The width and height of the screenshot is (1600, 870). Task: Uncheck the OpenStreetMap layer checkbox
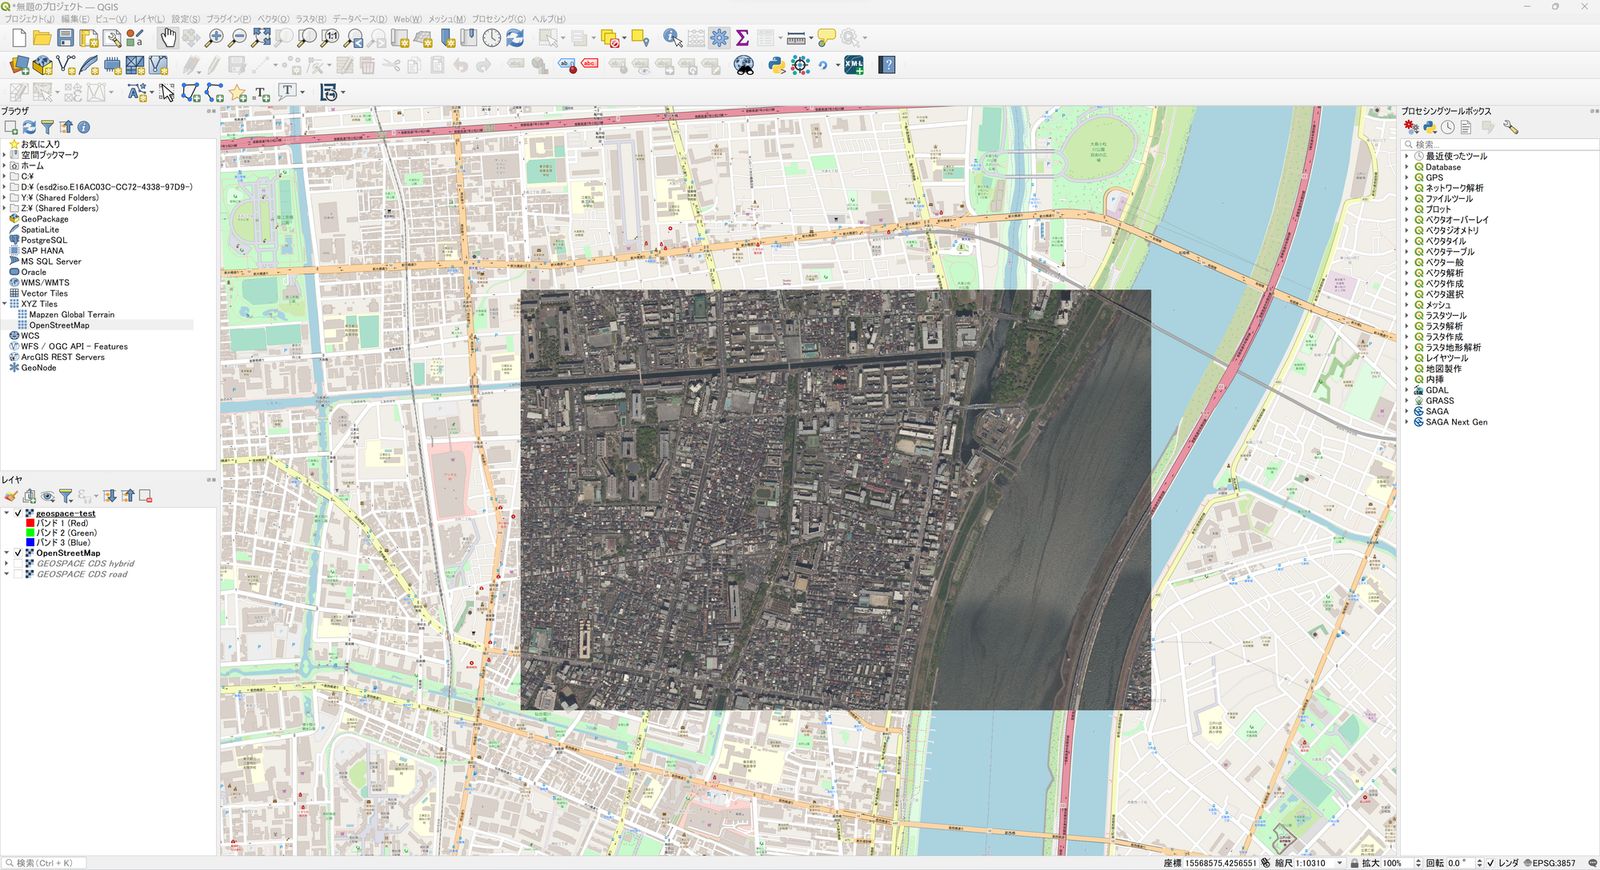click(18, 553)
